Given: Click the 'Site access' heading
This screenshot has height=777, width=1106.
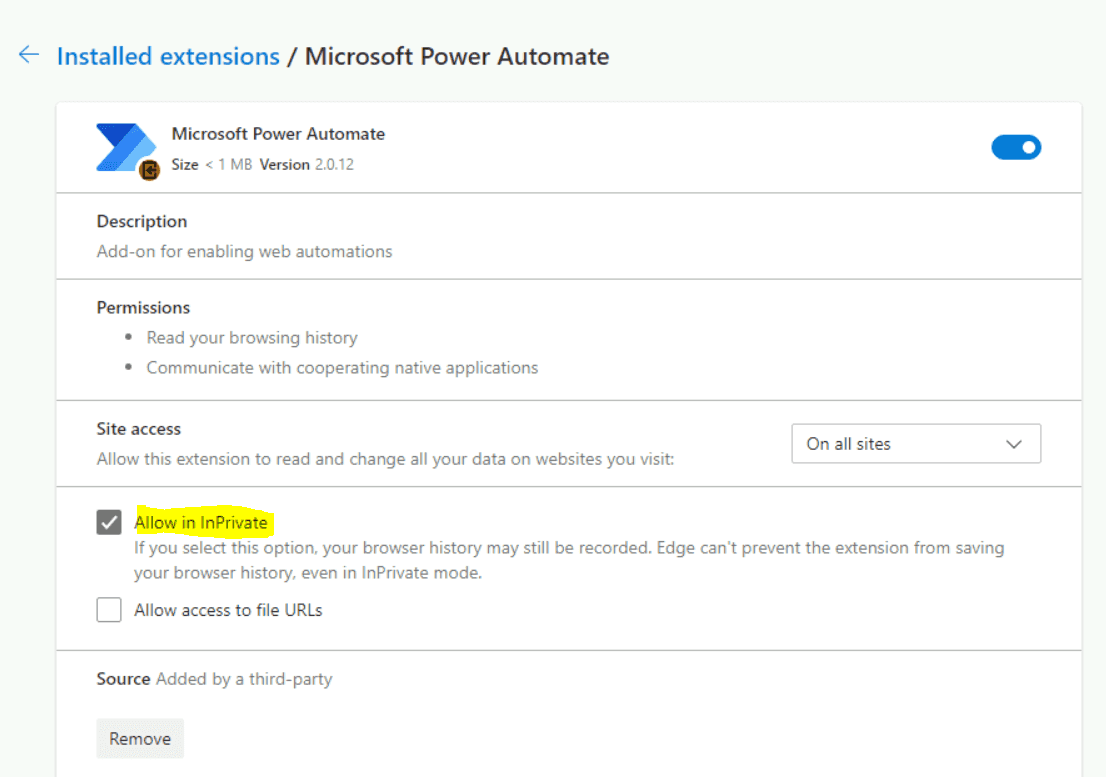Looking at the screenshot, I should coord(139,429).
